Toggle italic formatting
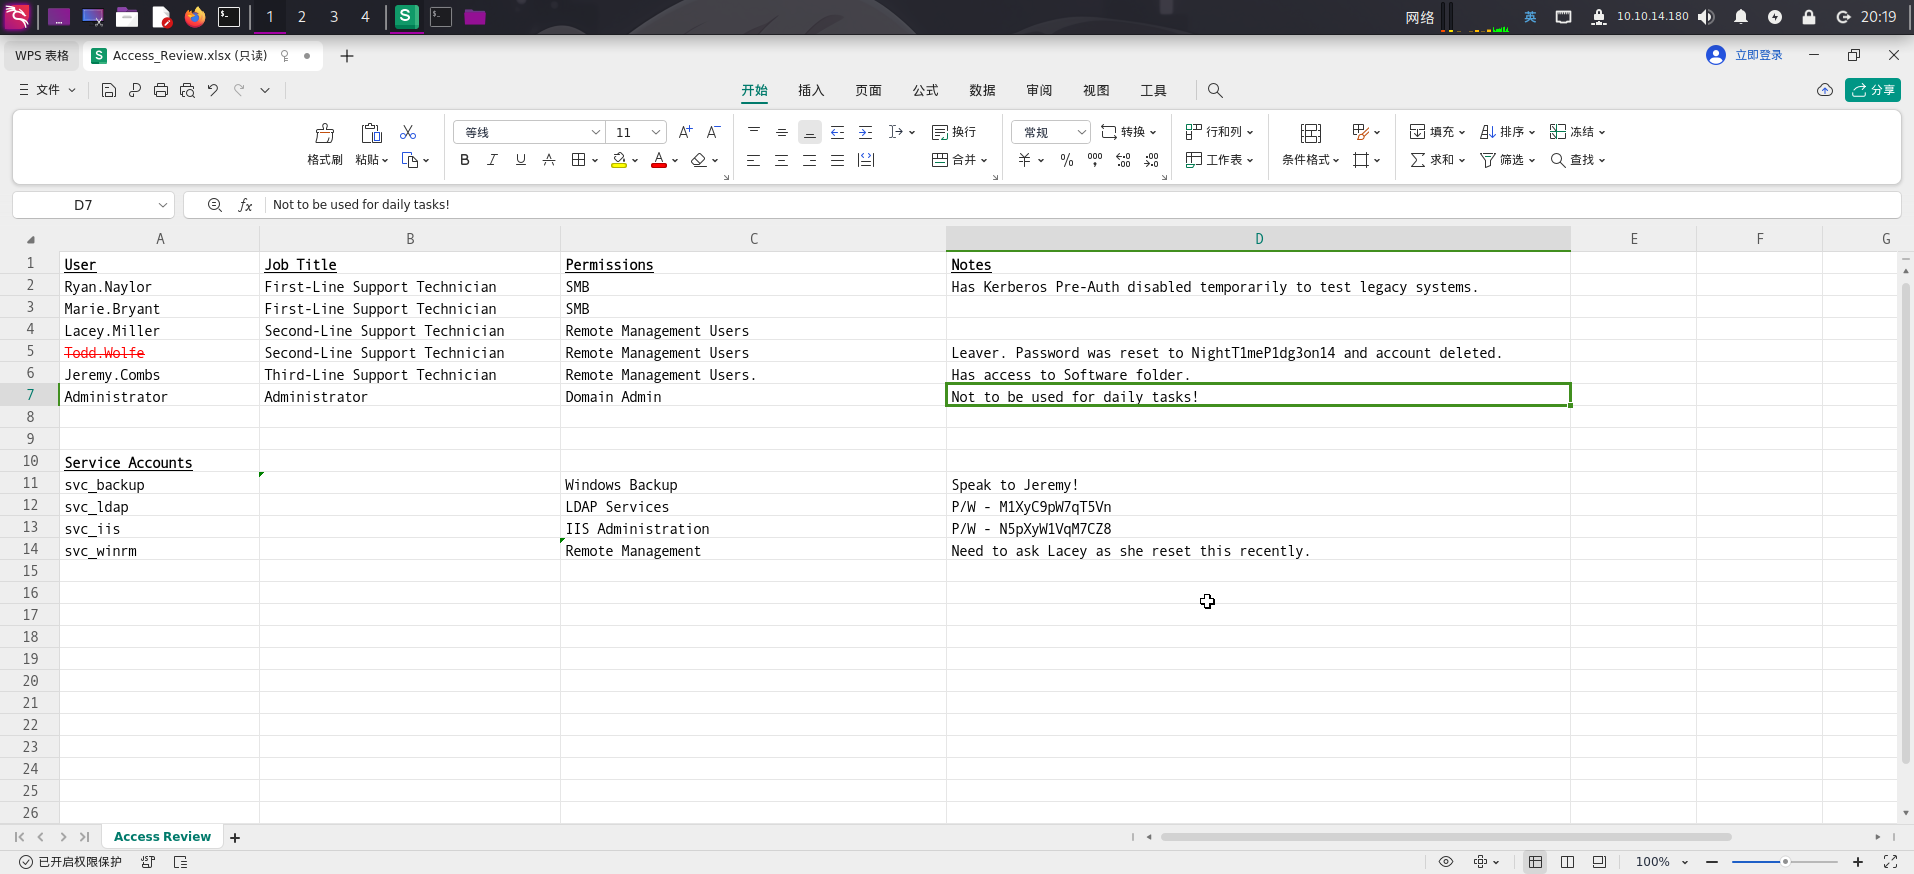Viewport: 1914px width, 874px height. 493,160
